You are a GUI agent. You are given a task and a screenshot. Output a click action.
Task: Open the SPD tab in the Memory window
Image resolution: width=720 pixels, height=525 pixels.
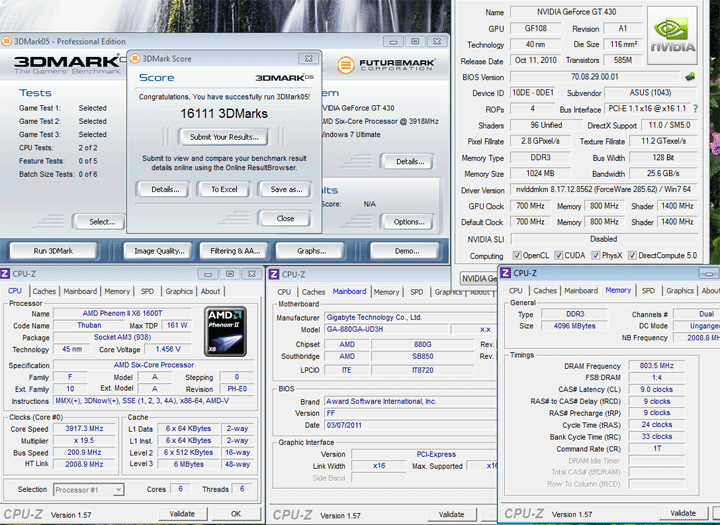coord(648,291)
